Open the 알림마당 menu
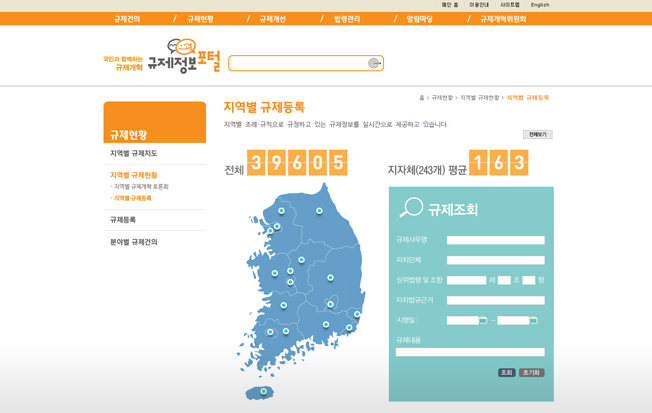 pos(420,19)
